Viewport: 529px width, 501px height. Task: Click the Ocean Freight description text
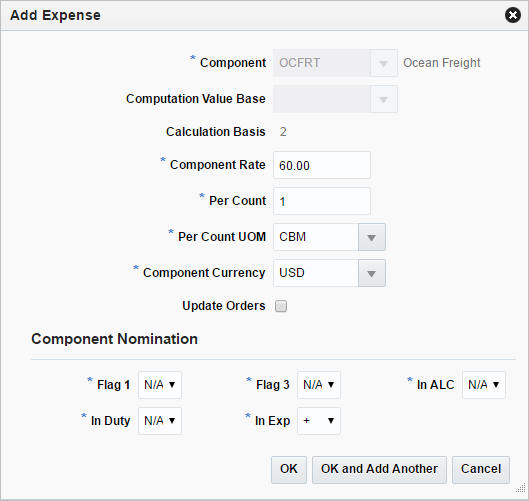pyautogui.click(x=442, y=63)
